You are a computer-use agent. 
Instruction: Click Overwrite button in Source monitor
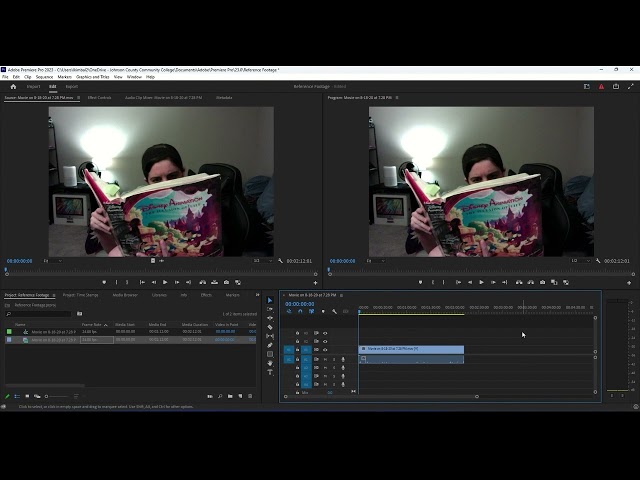(x=214, y=282)
